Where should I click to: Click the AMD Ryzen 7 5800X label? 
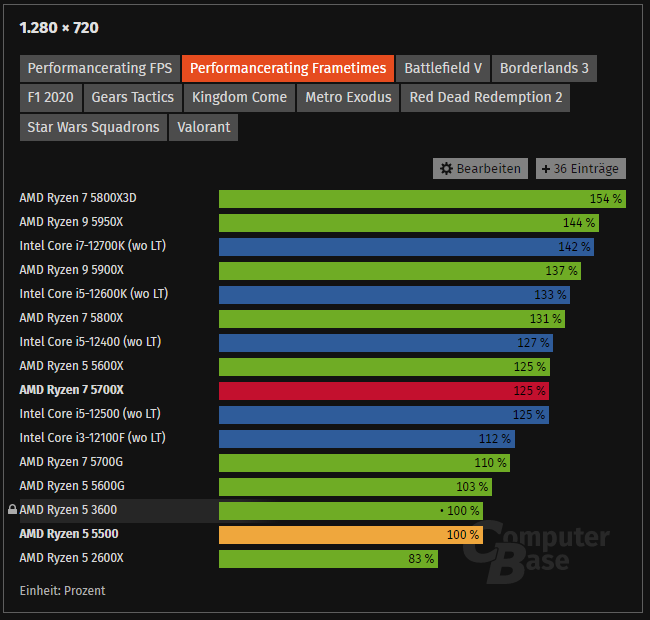coord(71,318)
